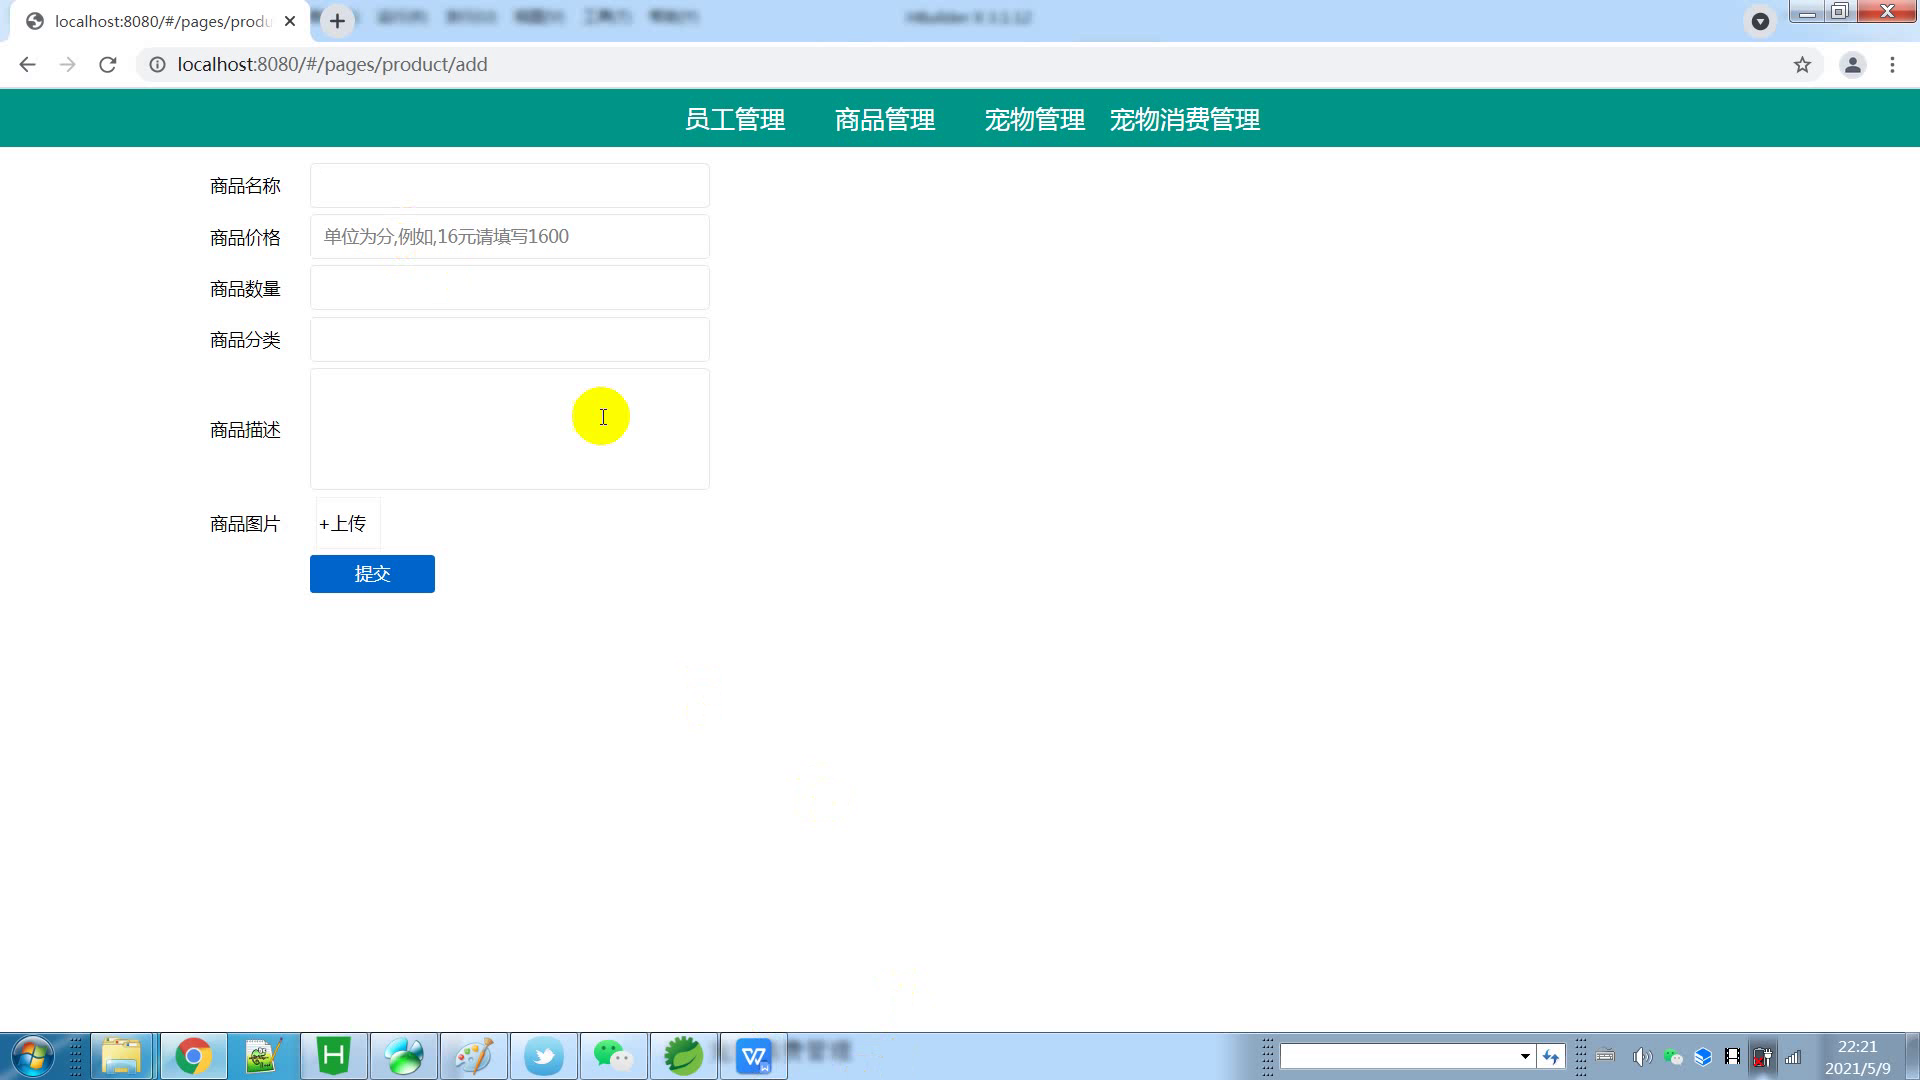The image size is (1920, 1080).
Task: Expand Chrome tab search dropdown
Action: click(x=1760, y=21)
